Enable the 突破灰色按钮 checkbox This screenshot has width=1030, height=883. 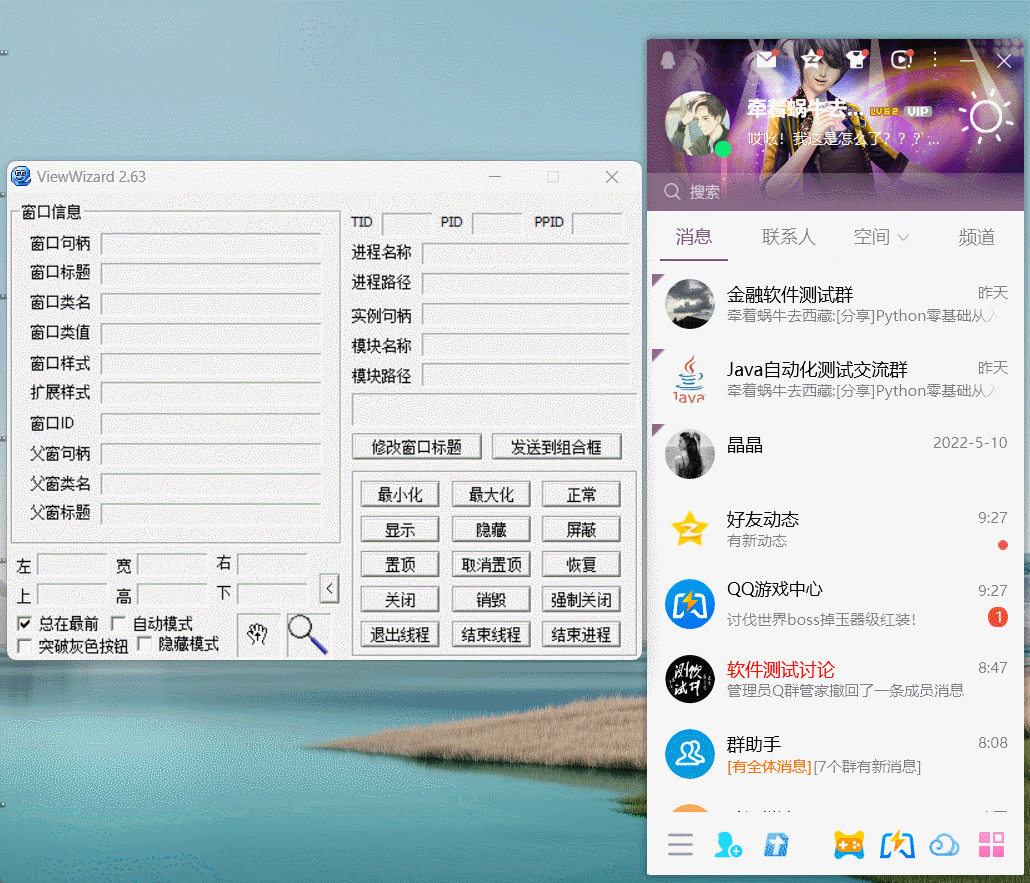click(x=24, y=645)
